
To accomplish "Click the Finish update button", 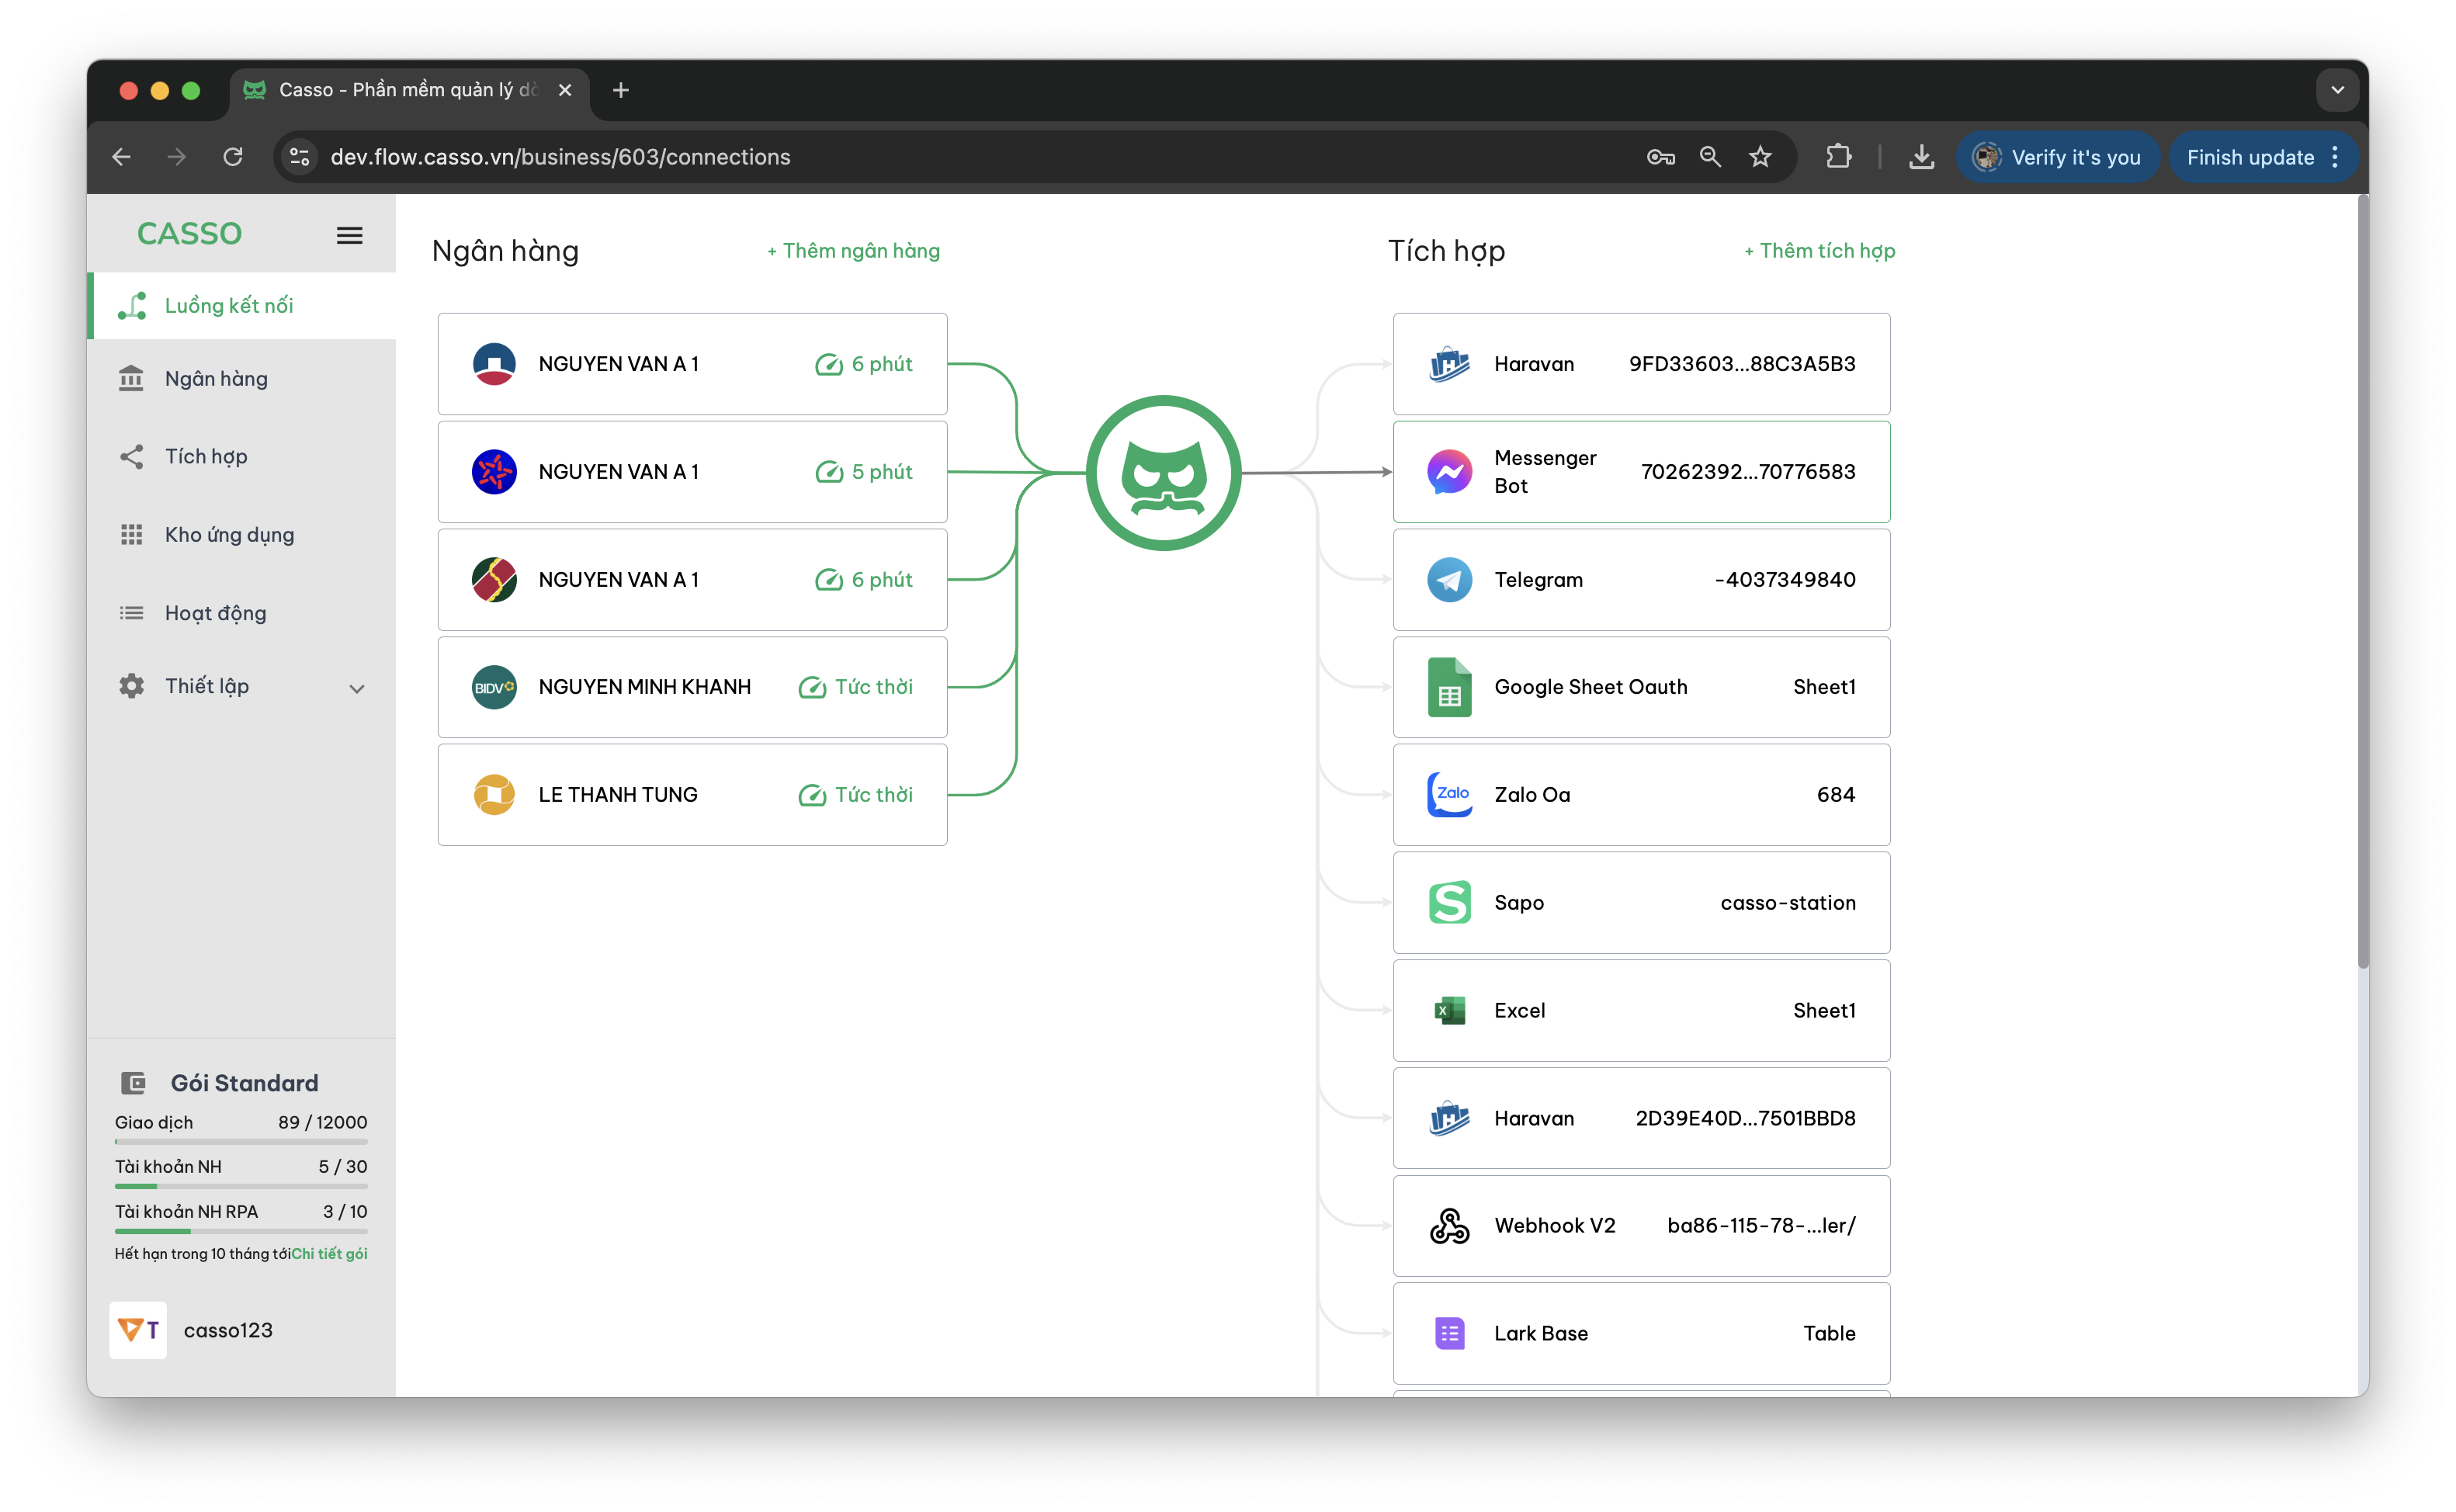I will (2263, 157).
